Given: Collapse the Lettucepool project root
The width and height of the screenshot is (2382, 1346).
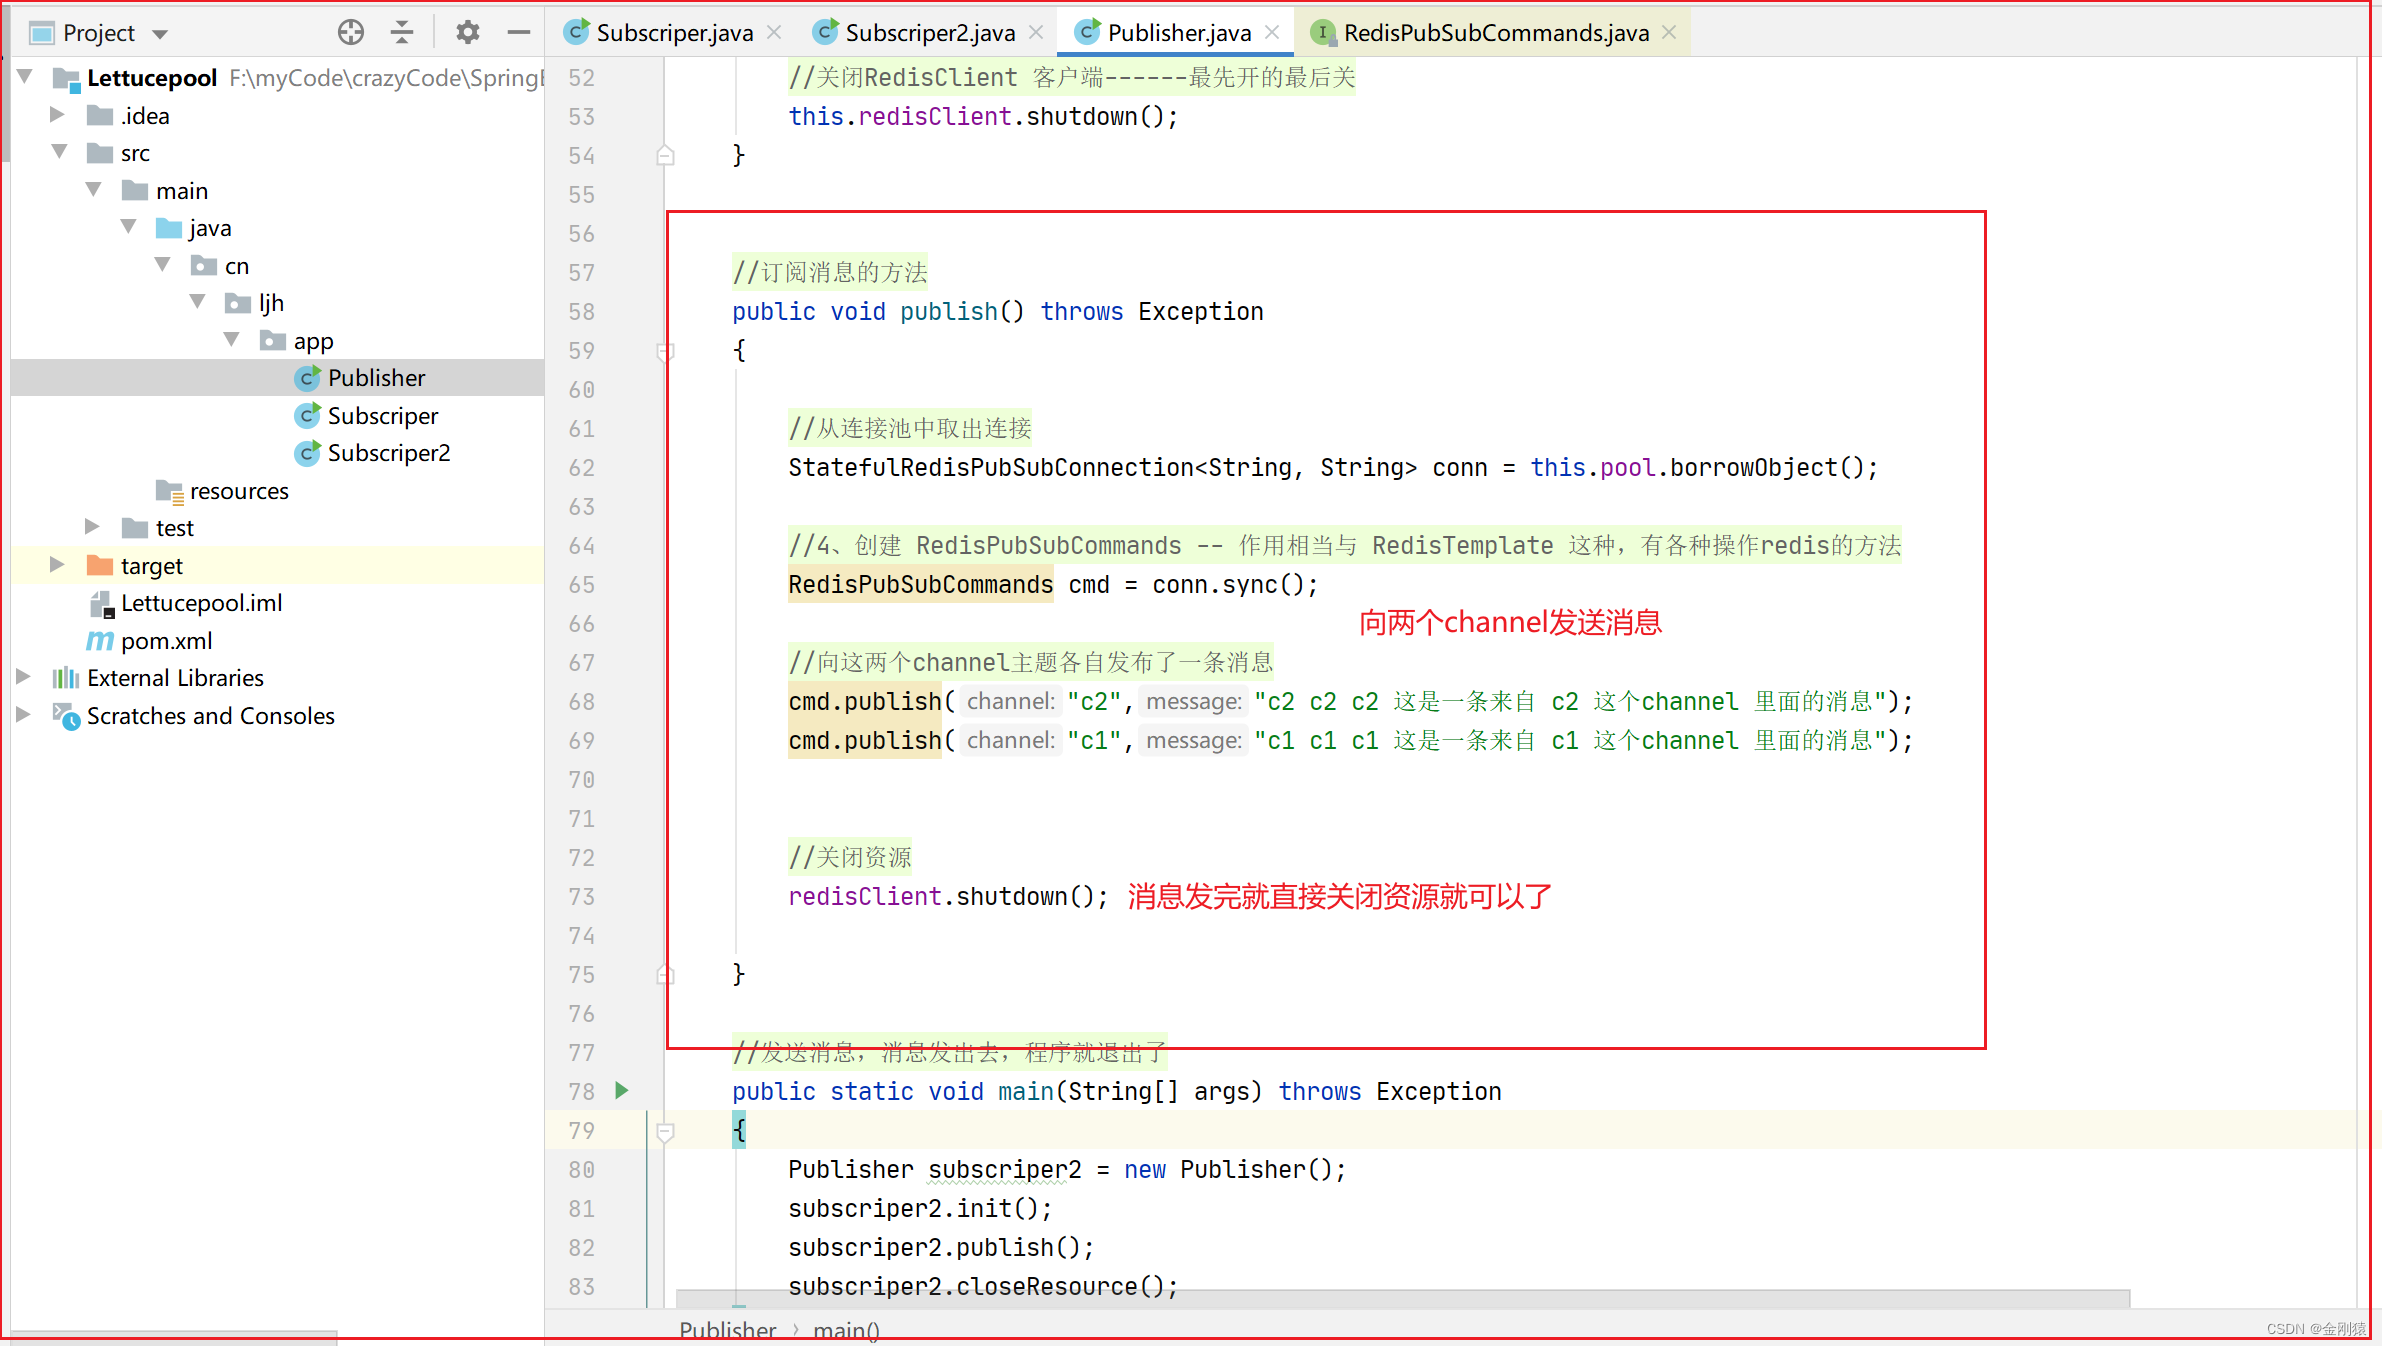Looking at the screenshot, I should coord(26,77).
